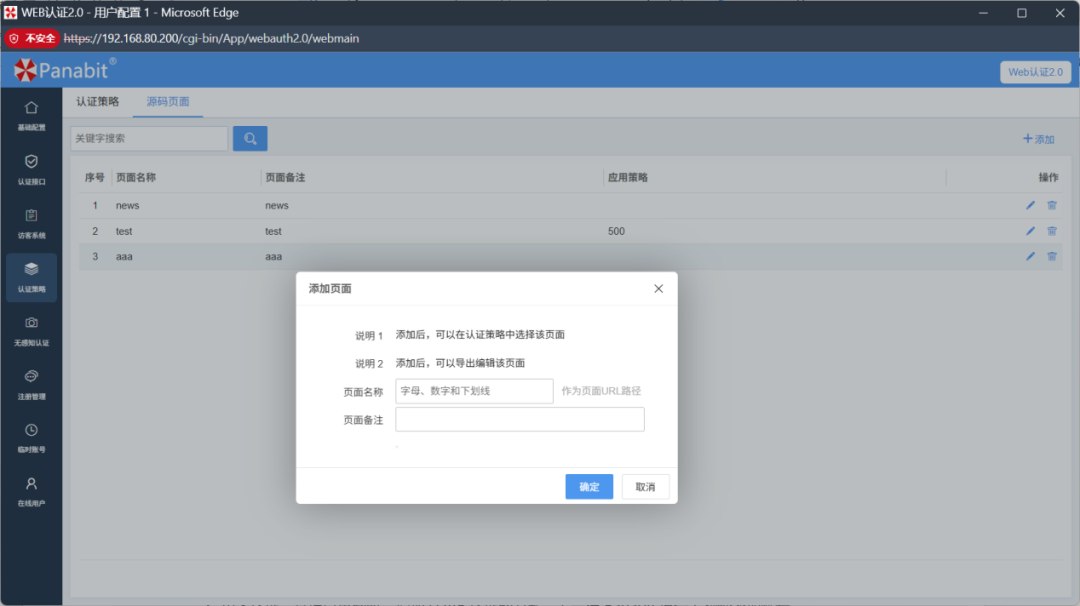Delete the aaa page entry
Viewport: 1080px width, 606px height.
(1051, 256)
